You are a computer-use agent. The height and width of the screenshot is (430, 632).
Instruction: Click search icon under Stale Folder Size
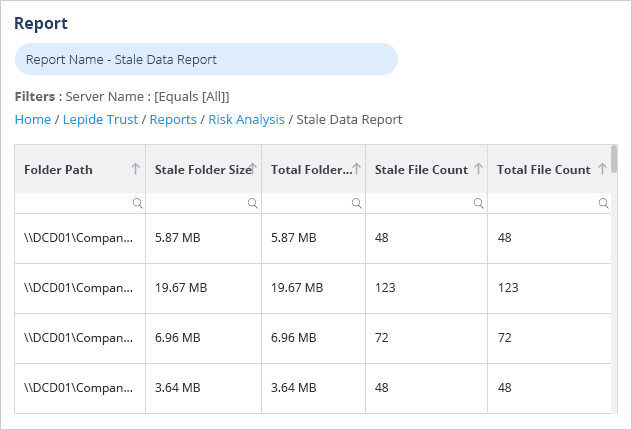253,203
